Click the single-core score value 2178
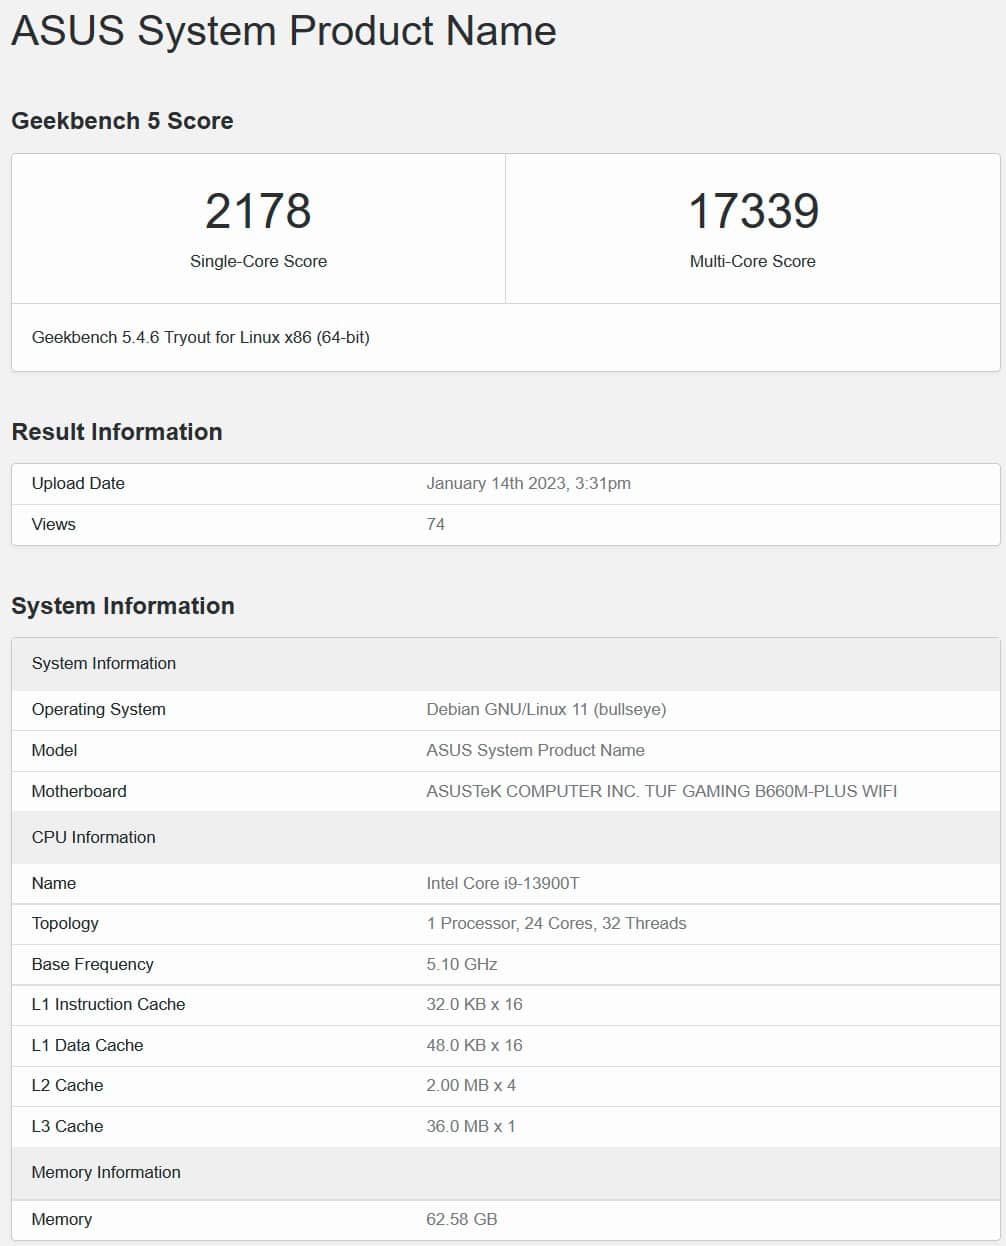 pyautogui.click(x=258, y=211)
